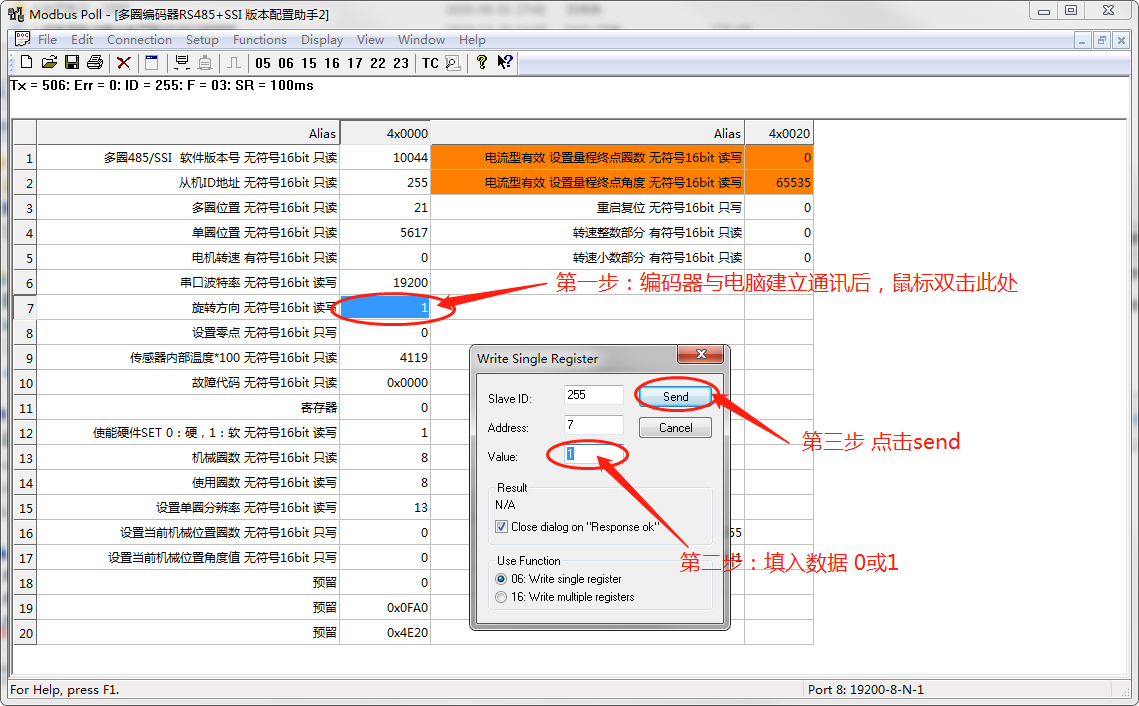Click Cancel in Write Single Register dialog

(676, 428)
